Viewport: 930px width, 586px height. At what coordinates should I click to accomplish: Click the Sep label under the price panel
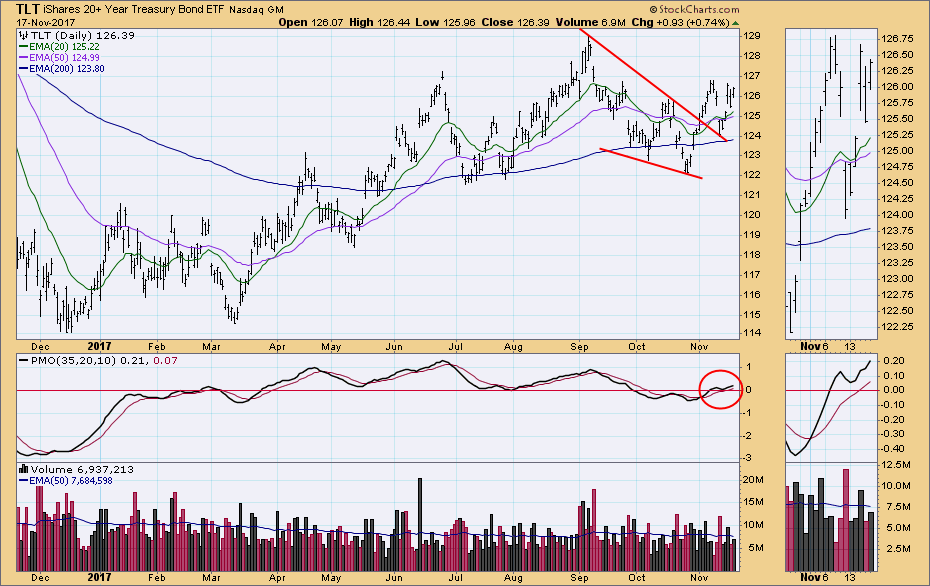579,346
